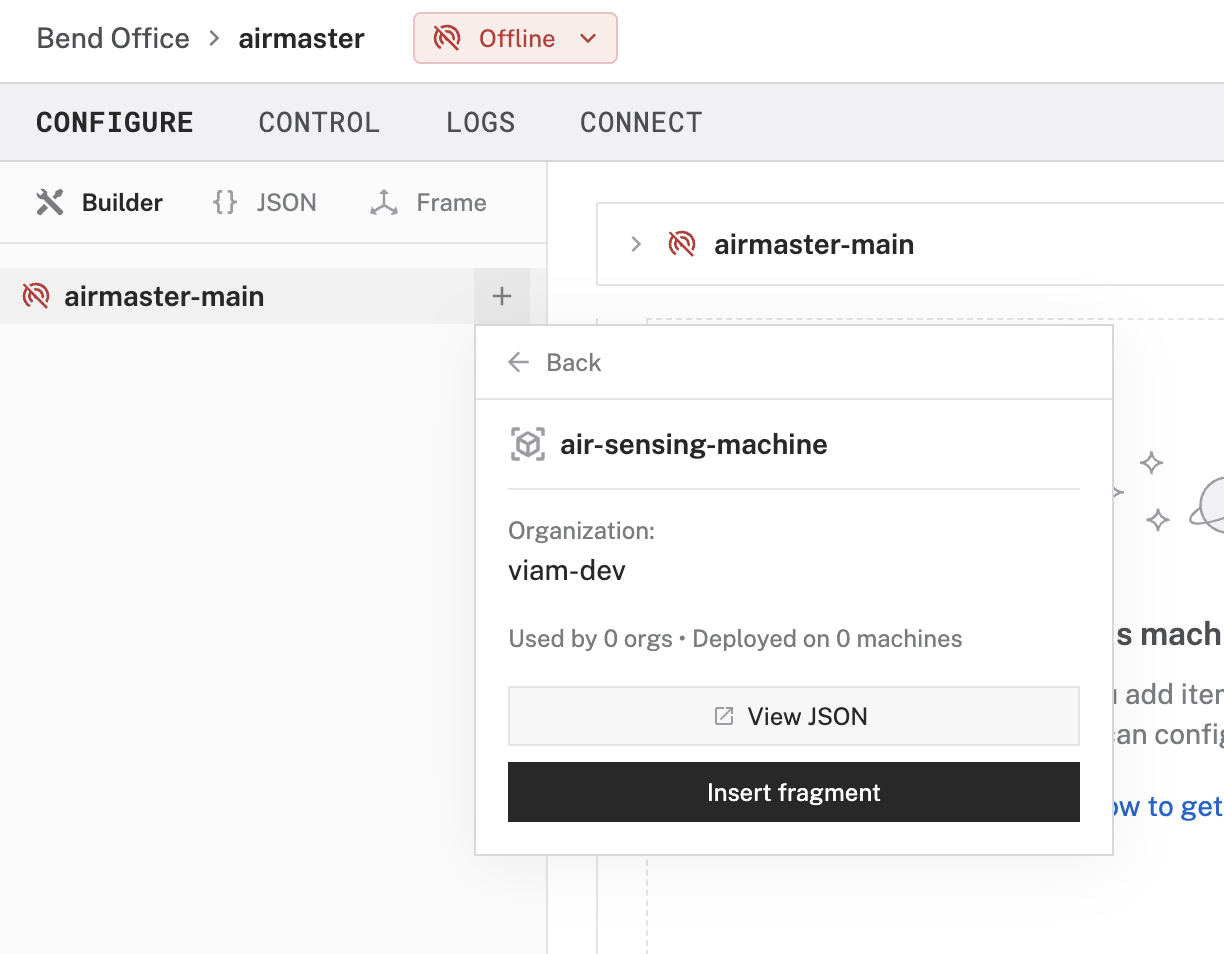Switch to the CONFIGURE tab
1224x954 pixels.
115,123
